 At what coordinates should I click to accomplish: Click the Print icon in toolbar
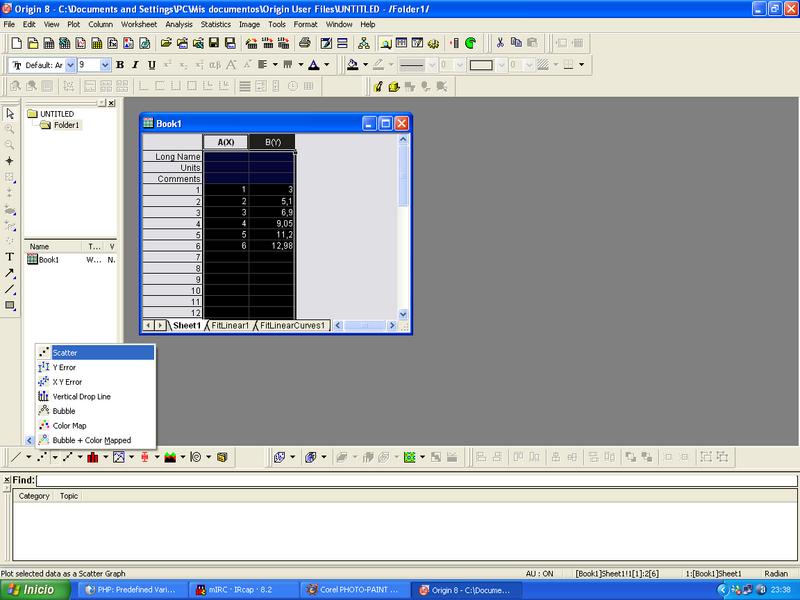click(305, 43)
